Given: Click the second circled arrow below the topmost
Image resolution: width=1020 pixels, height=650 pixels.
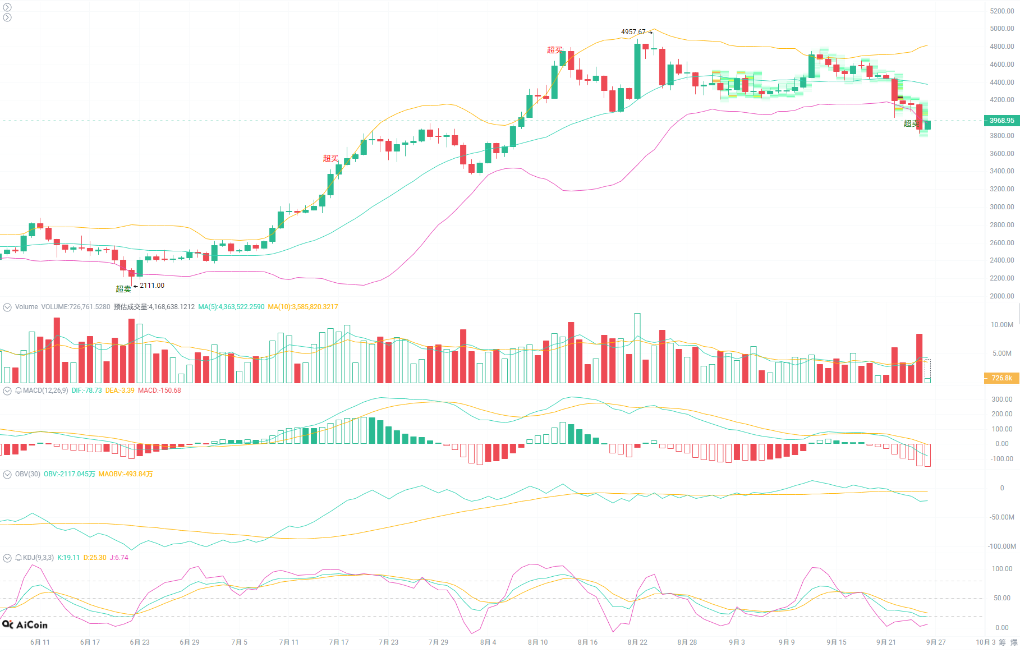Looking at the screenshot, I should pos(7,18).
